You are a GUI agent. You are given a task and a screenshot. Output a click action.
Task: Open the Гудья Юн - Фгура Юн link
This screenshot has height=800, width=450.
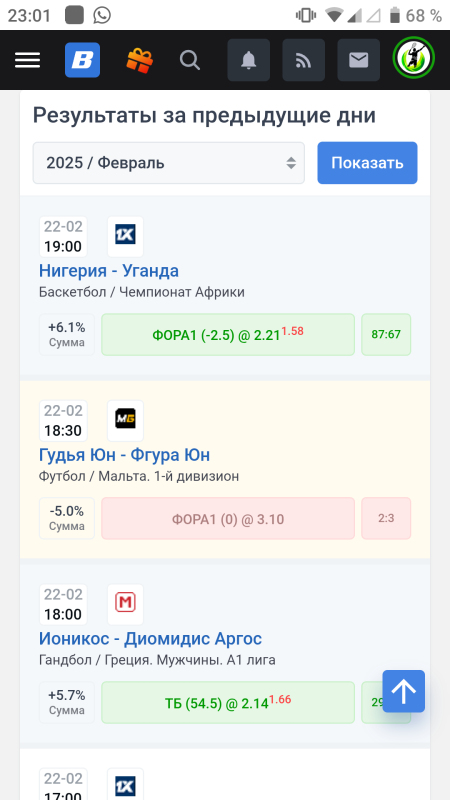[x=124, y=455]
